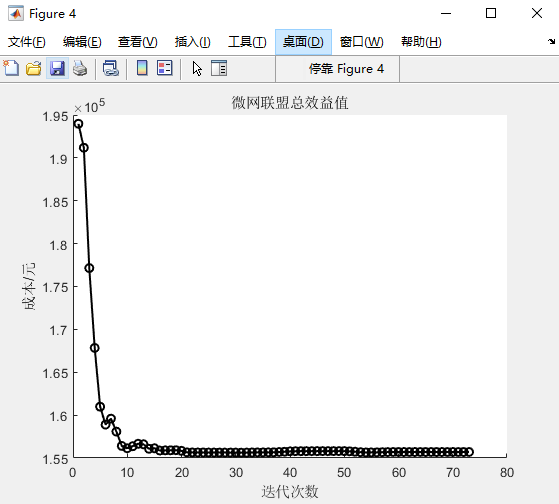Open the 窗口(W) menu

[361, 42]
